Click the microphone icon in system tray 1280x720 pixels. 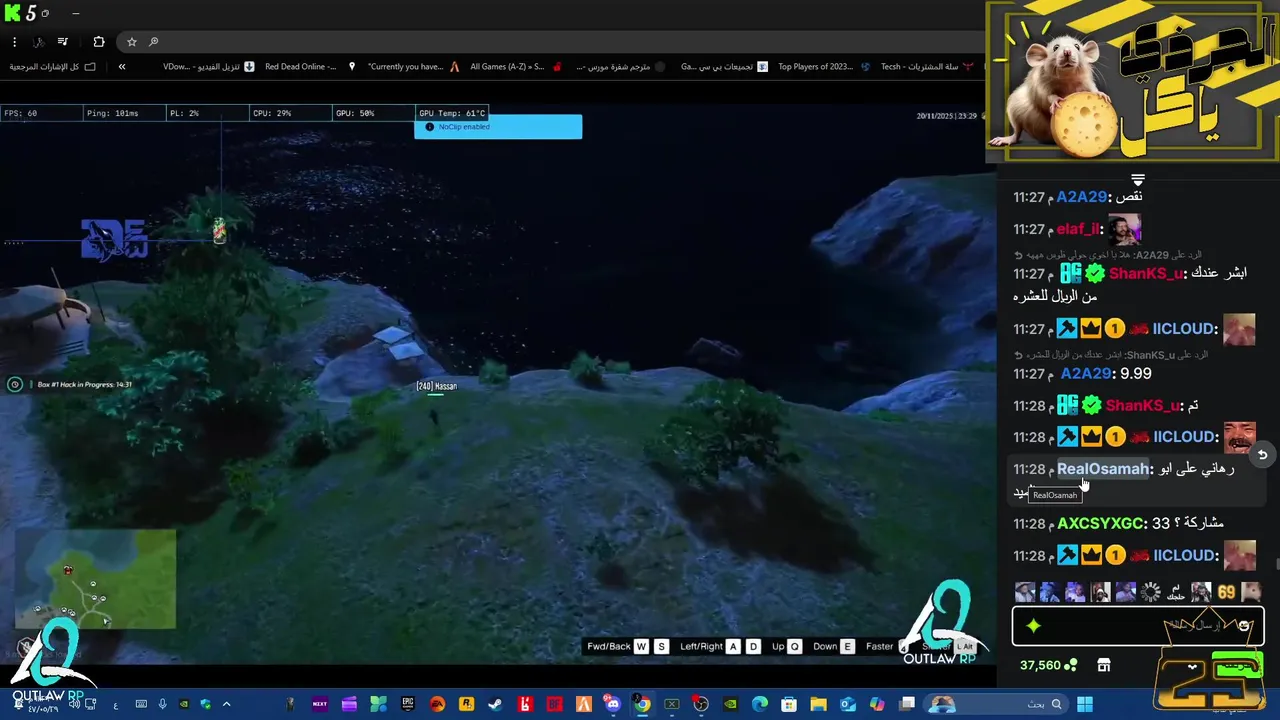(162, 705)
